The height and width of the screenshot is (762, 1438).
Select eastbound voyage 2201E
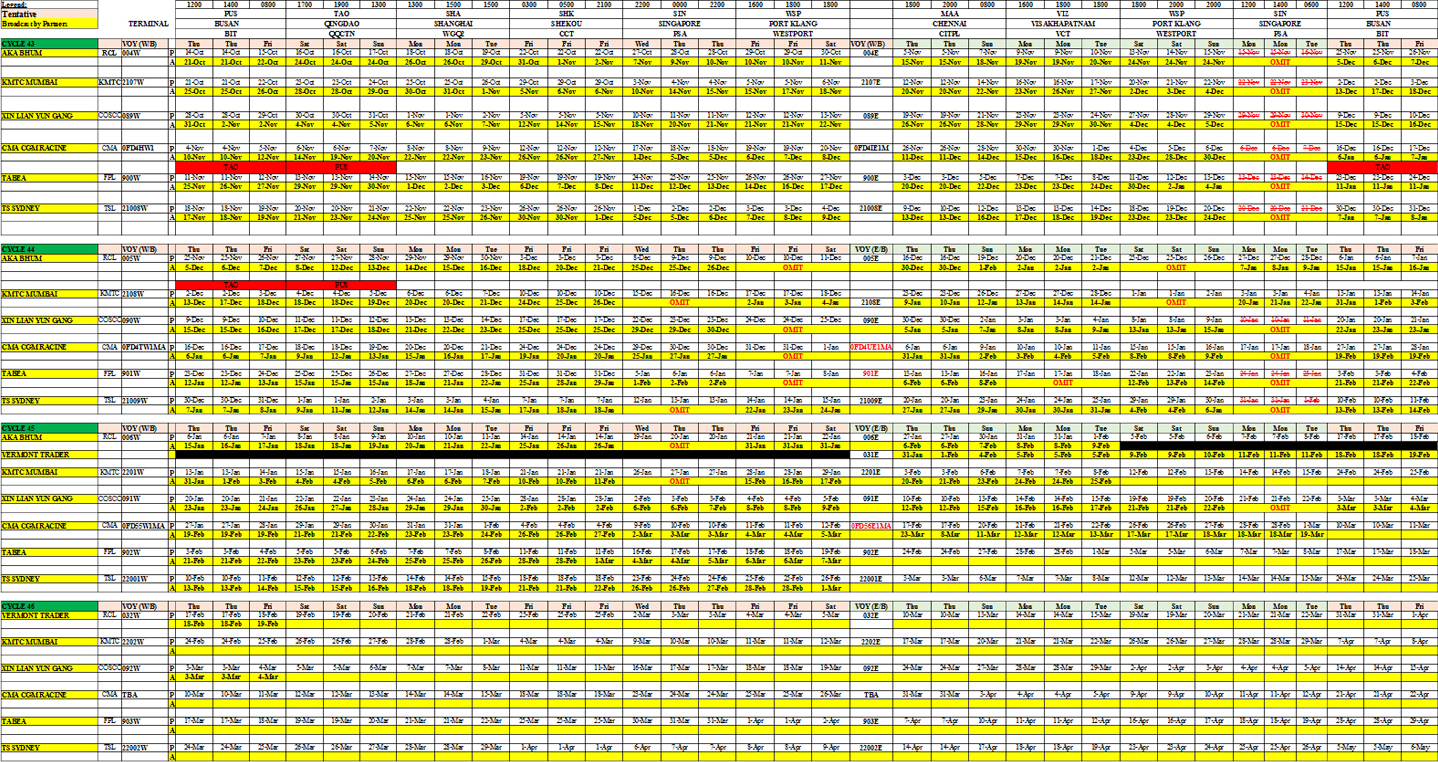(871, 472)
